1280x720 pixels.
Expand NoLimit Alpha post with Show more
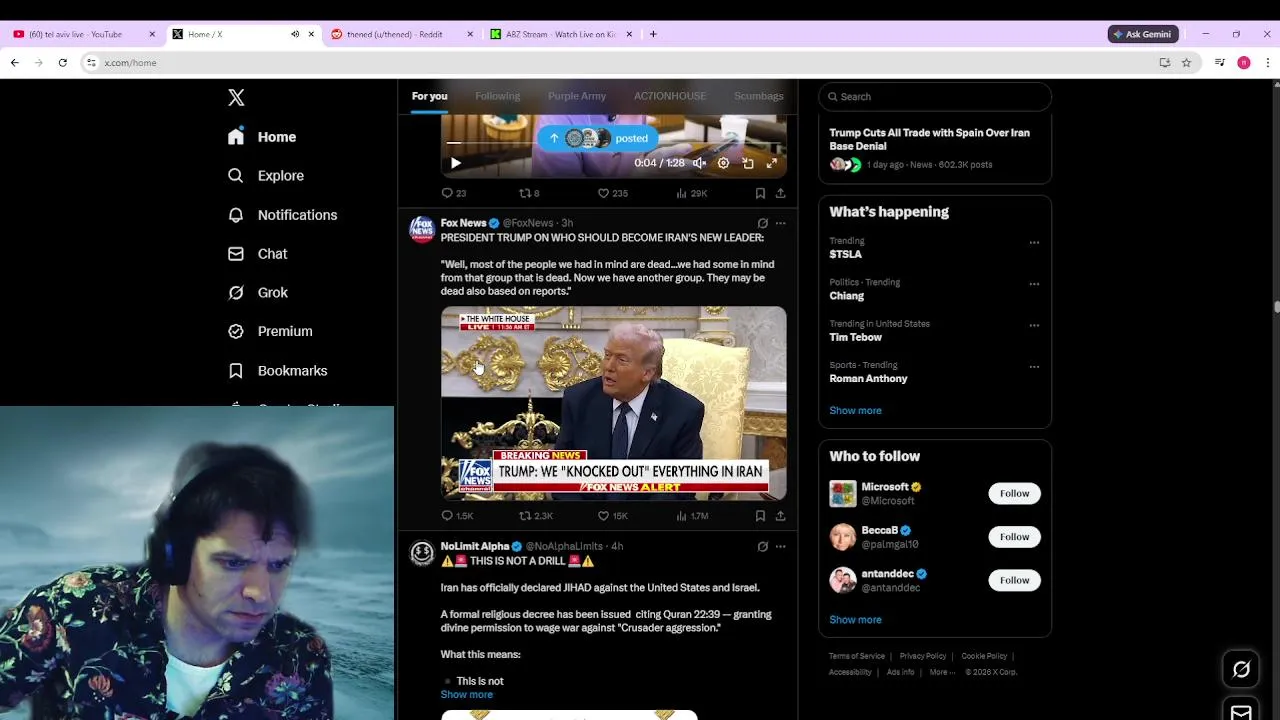[467, 694]
